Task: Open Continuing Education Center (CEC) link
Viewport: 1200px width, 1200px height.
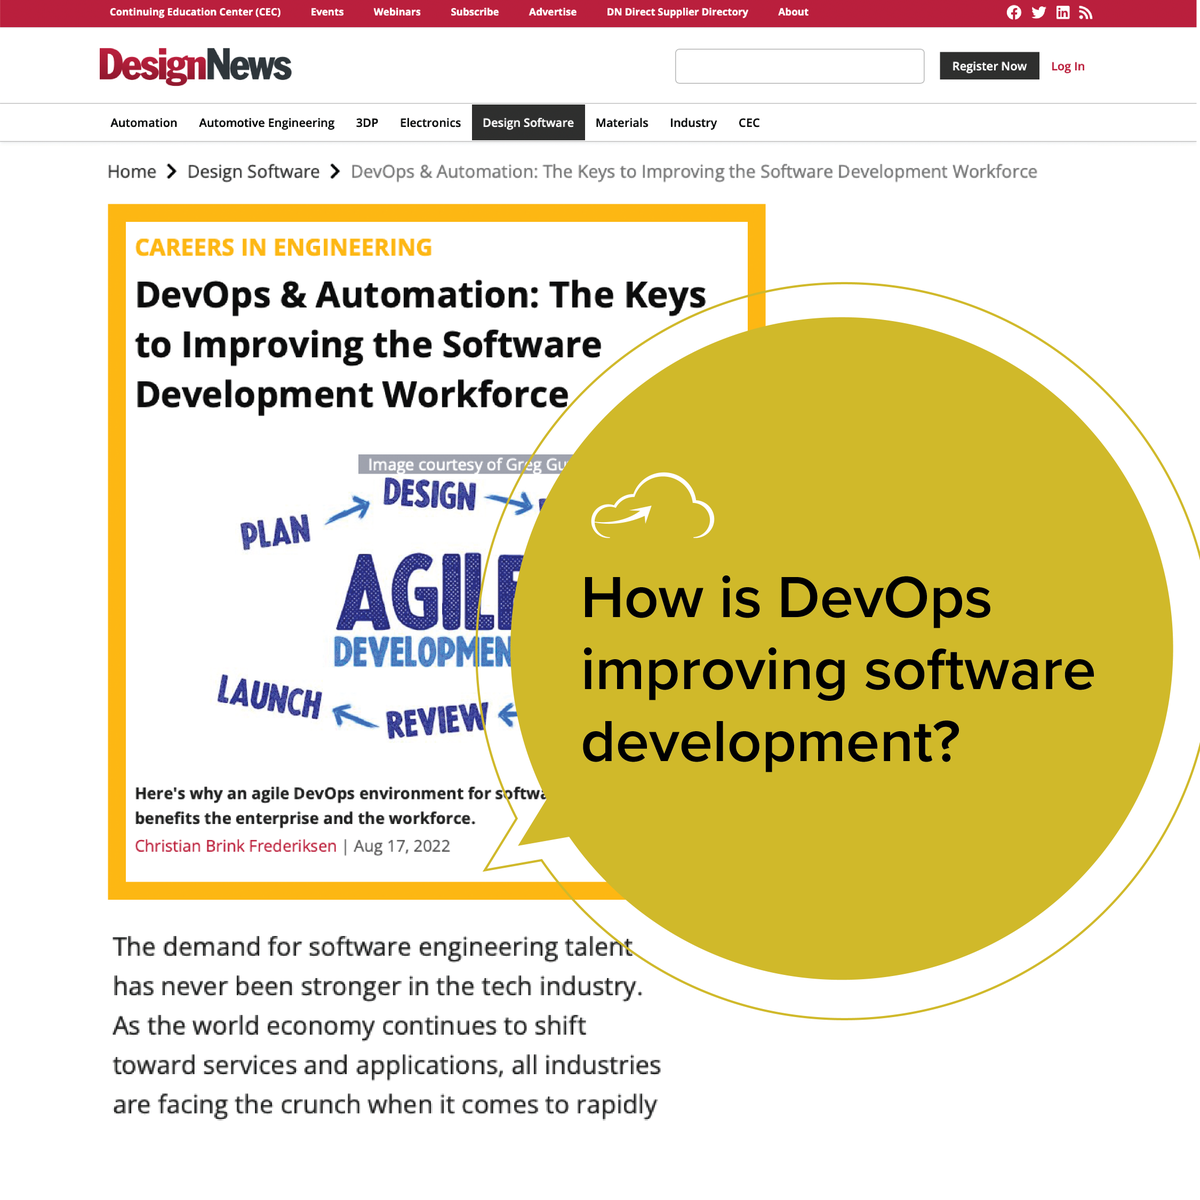Action: tap(195, 12)
